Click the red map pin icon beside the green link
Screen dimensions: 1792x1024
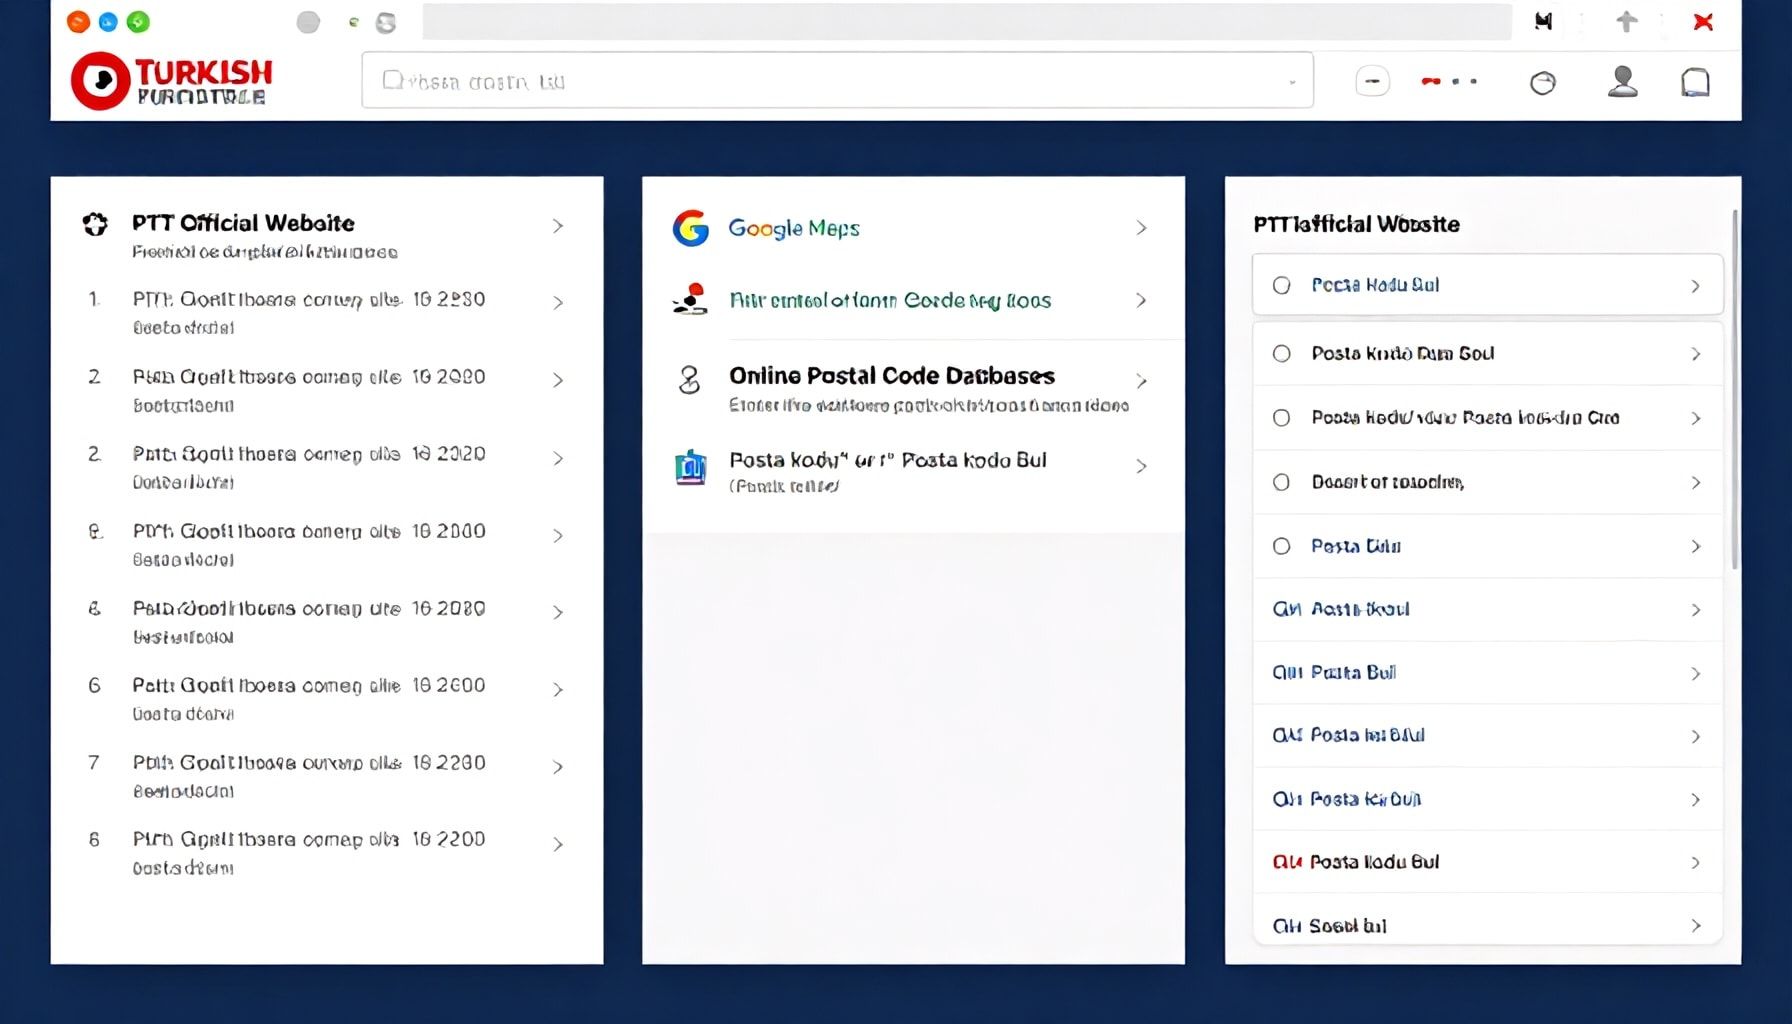(691, 299)
